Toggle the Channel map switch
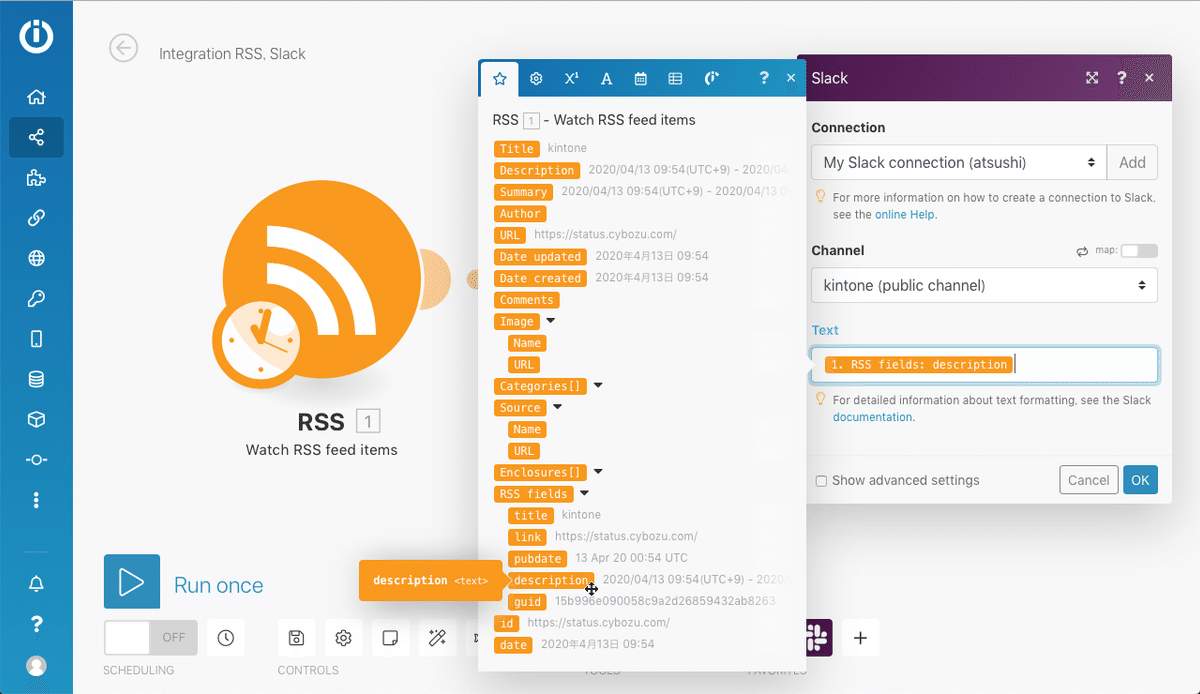Screen dimensions: 1200x694 tap(1139, 251)
